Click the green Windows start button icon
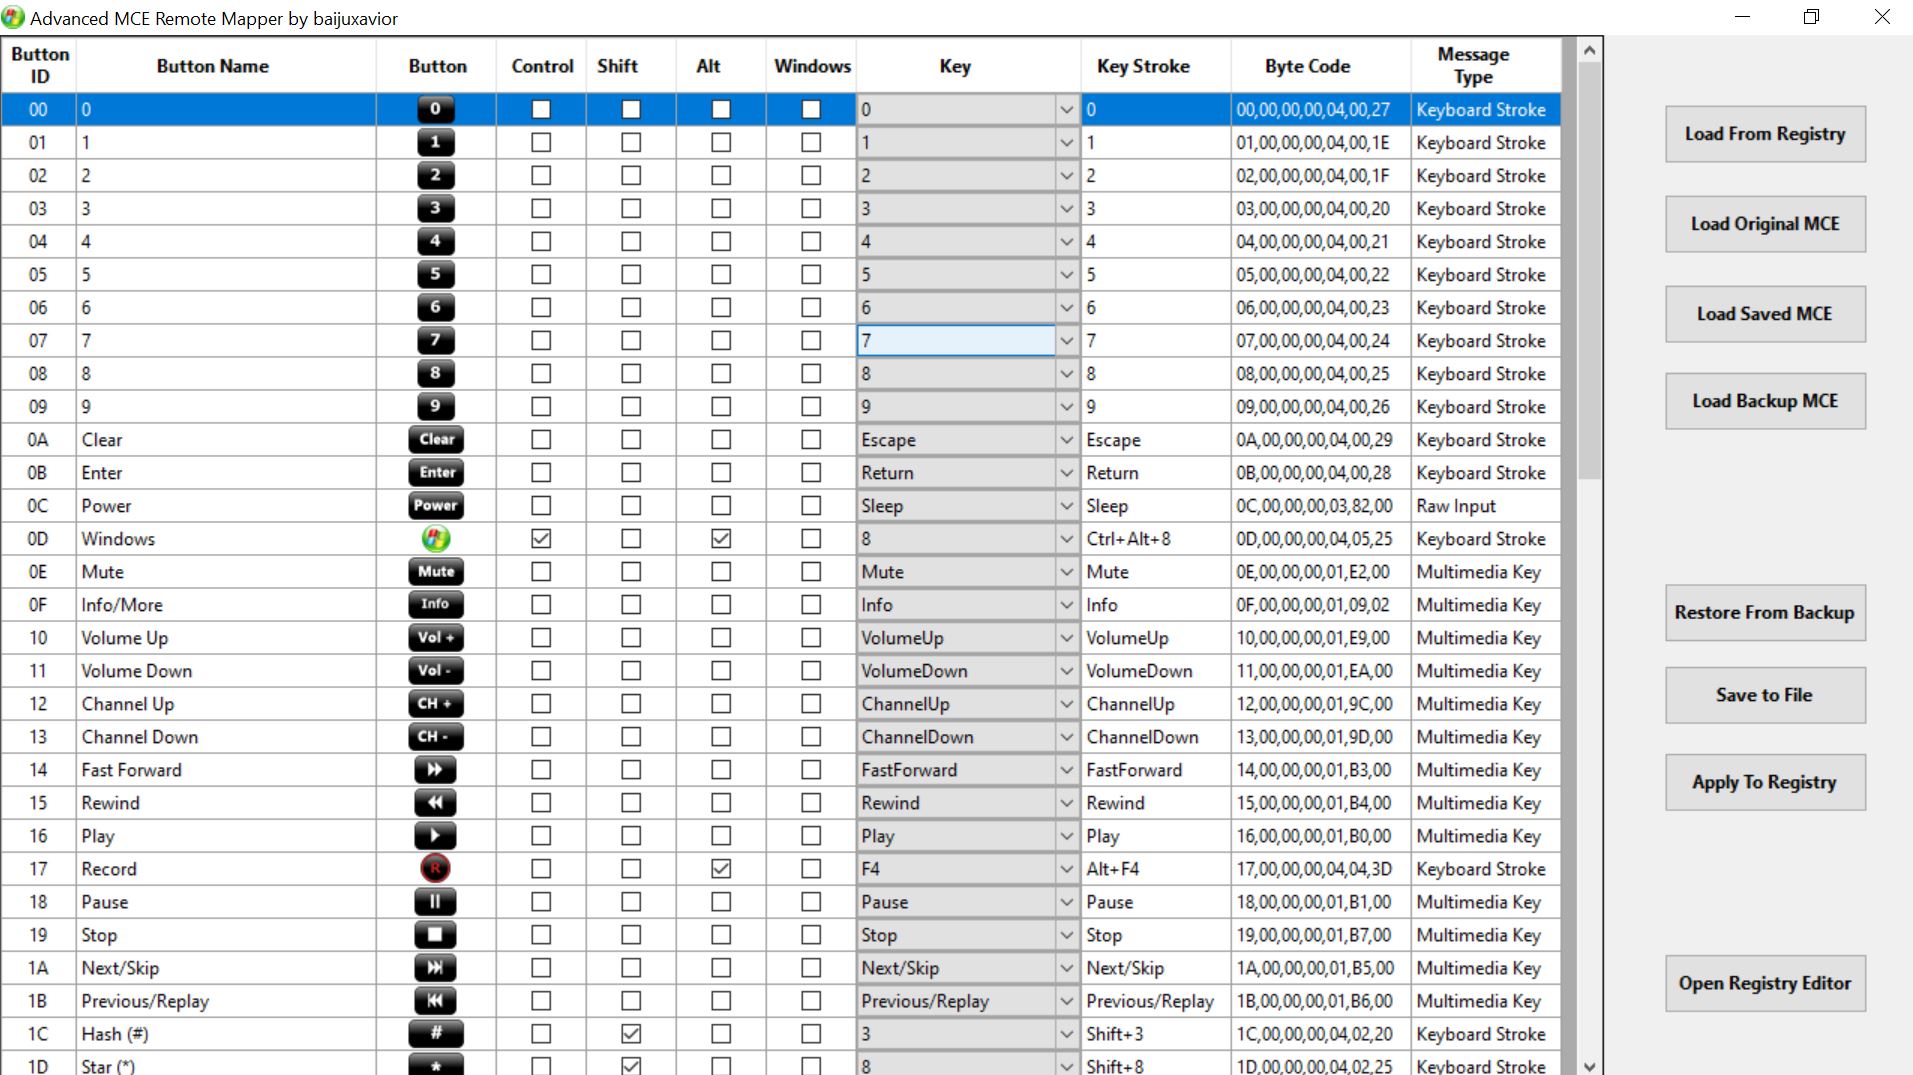 [x=435, y=538]
